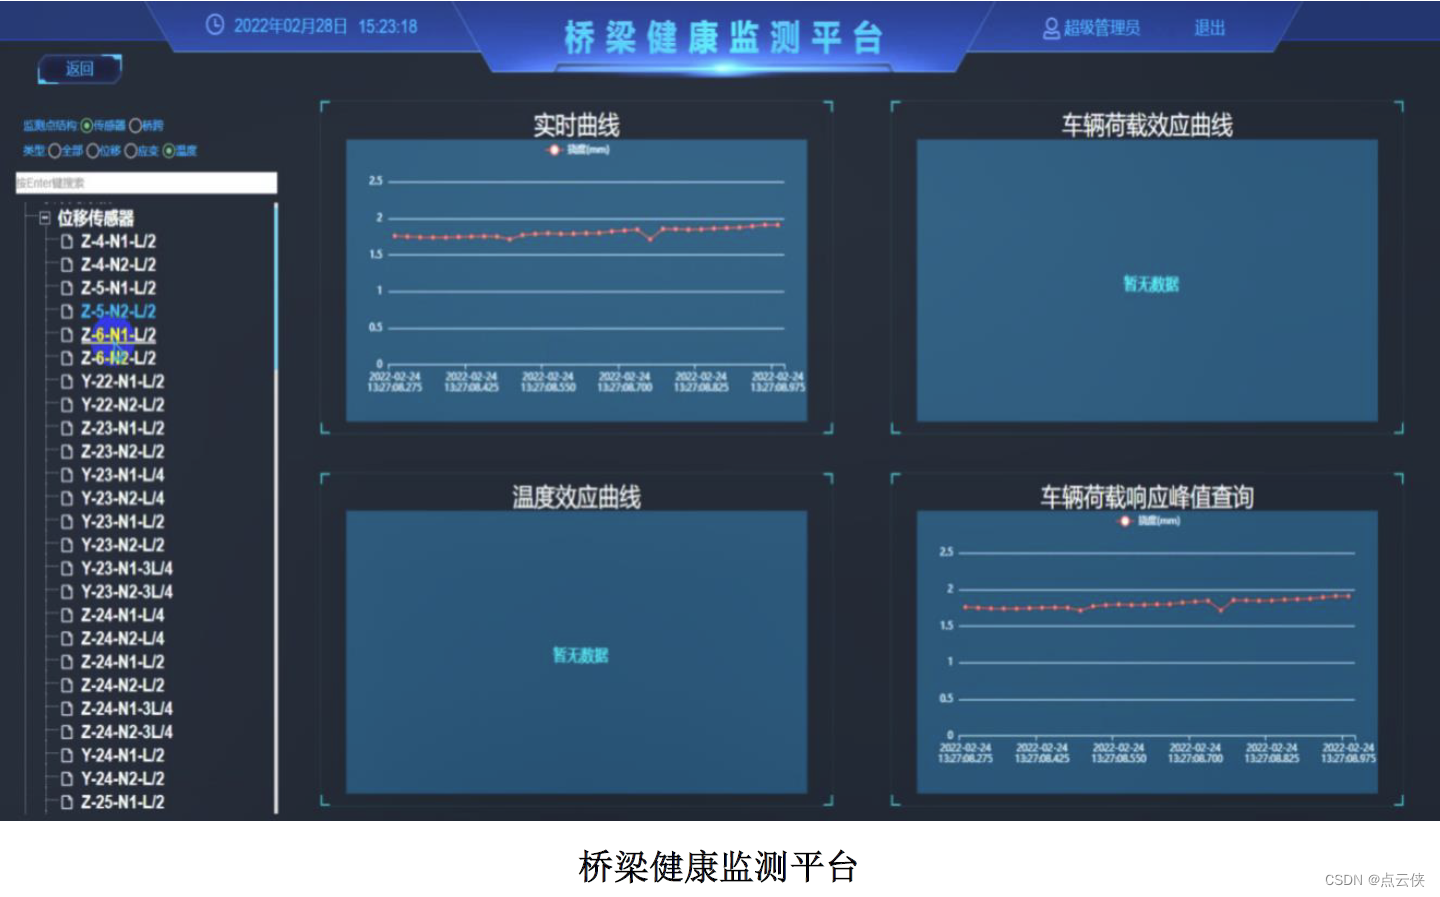Click the dipped data point in 实时曲线
The width and height of the screenshot is (1440, 897).
[x=650, y=239]
